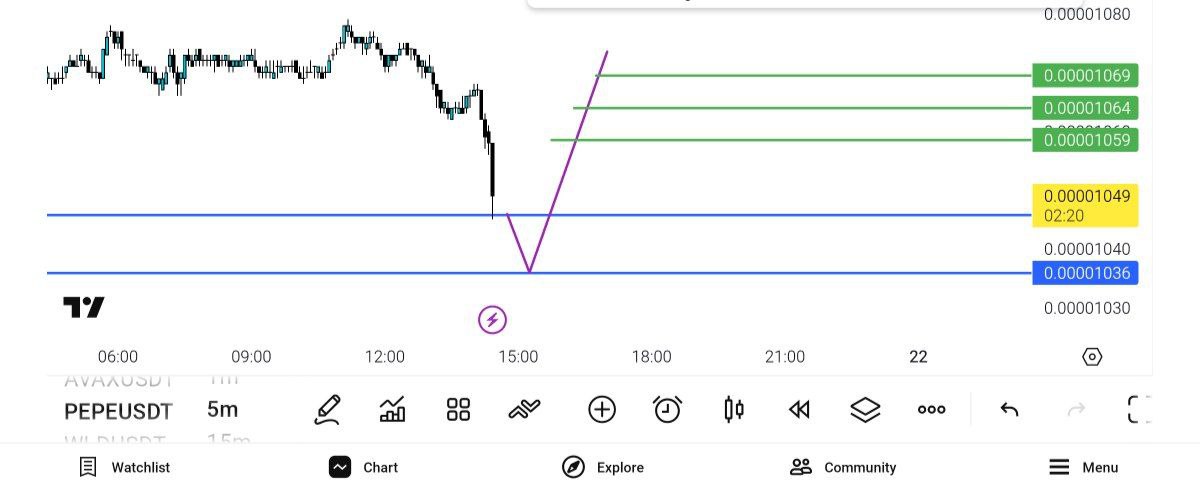Open the layout templates grid icon
The height and width of the screenshot is (492, 1200).
click(x=459, y=409)
